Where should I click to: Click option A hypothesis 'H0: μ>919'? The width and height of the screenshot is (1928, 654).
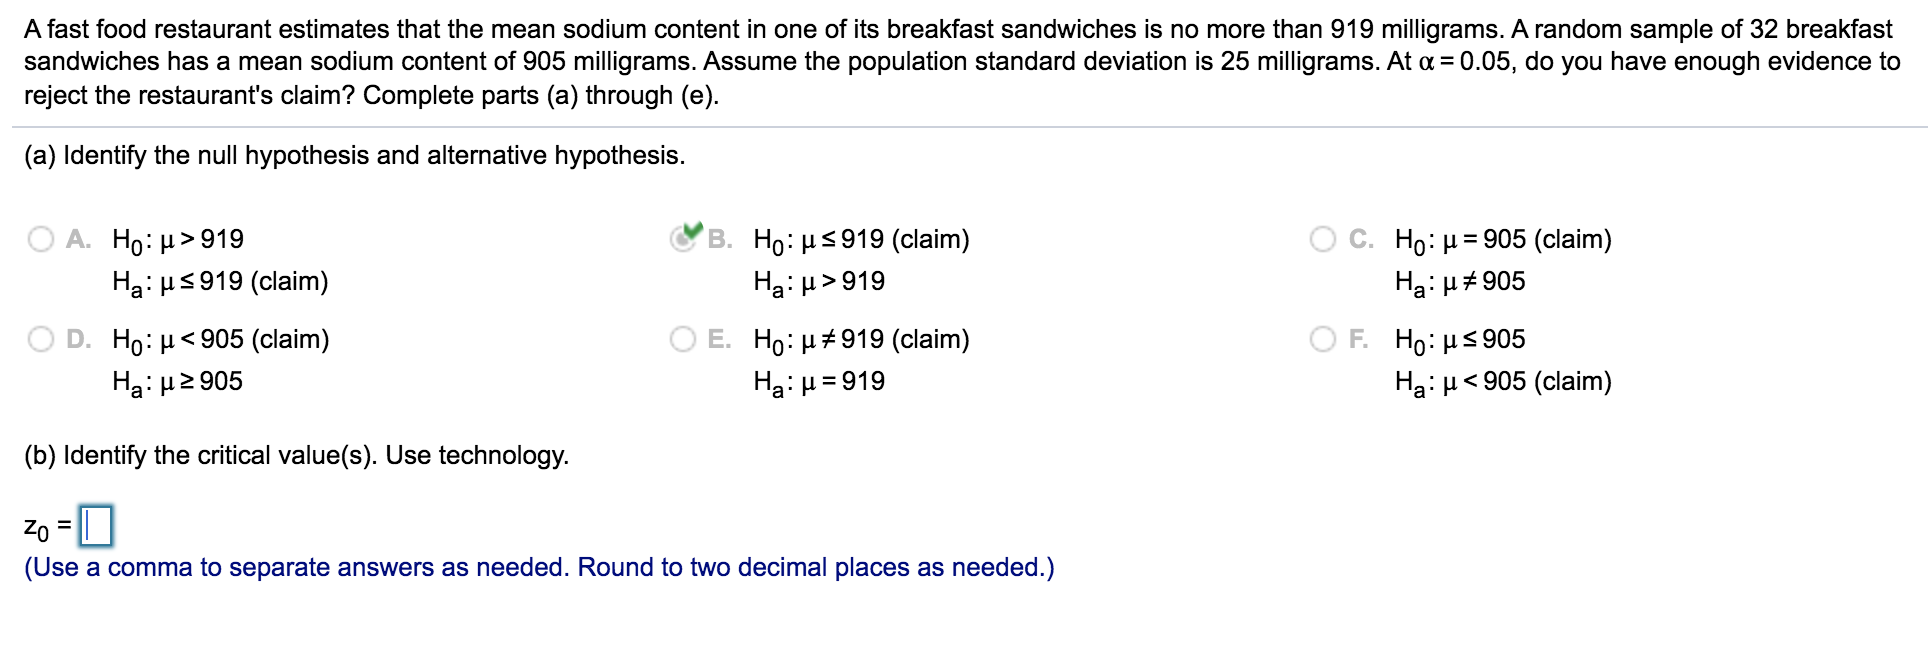point(180,239)
